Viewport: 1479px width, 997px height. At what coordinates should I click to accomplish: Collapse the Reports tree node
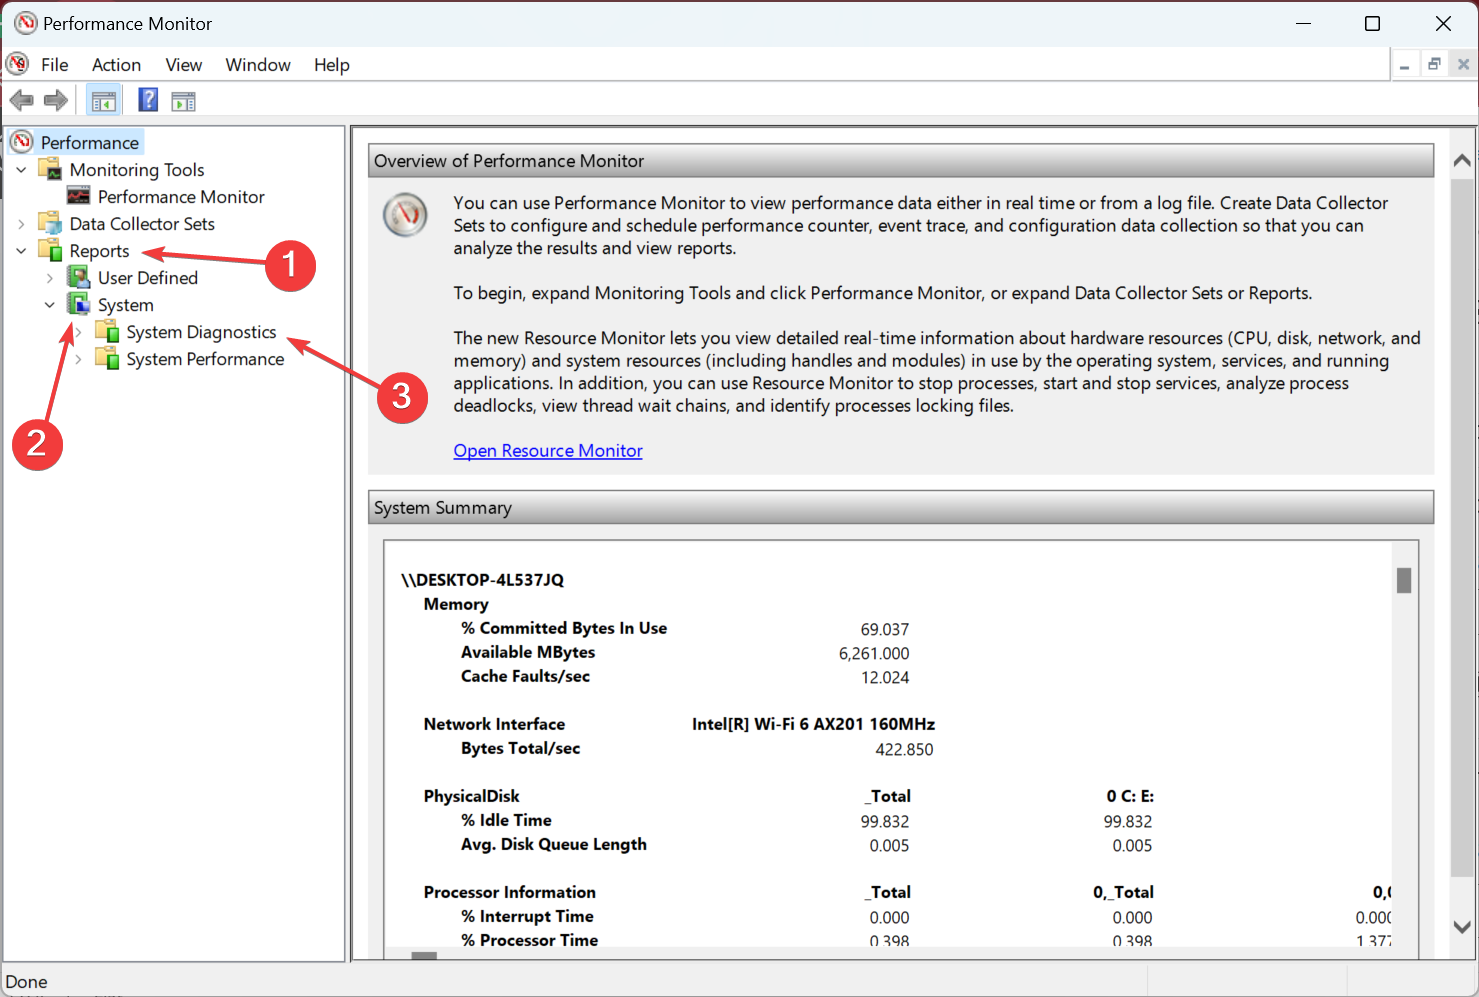tap(21, 251)
